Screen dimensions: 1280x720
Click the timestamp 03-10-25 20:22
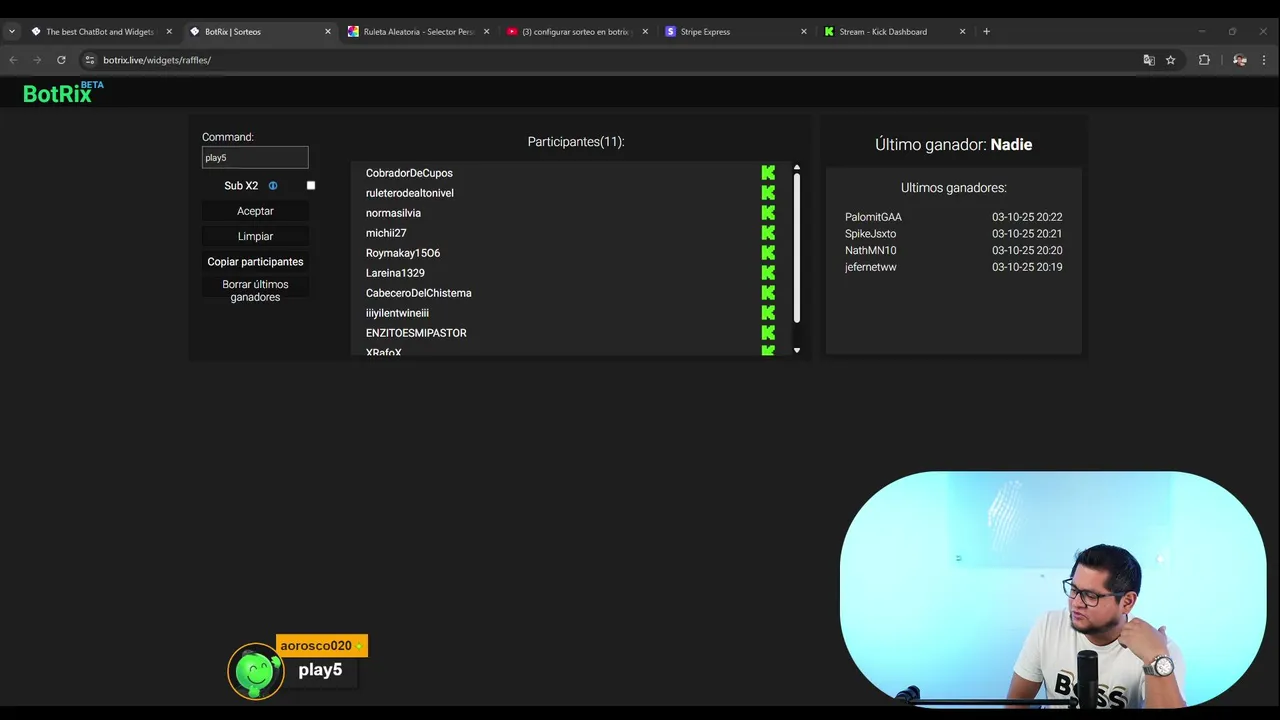(1027, 217)
